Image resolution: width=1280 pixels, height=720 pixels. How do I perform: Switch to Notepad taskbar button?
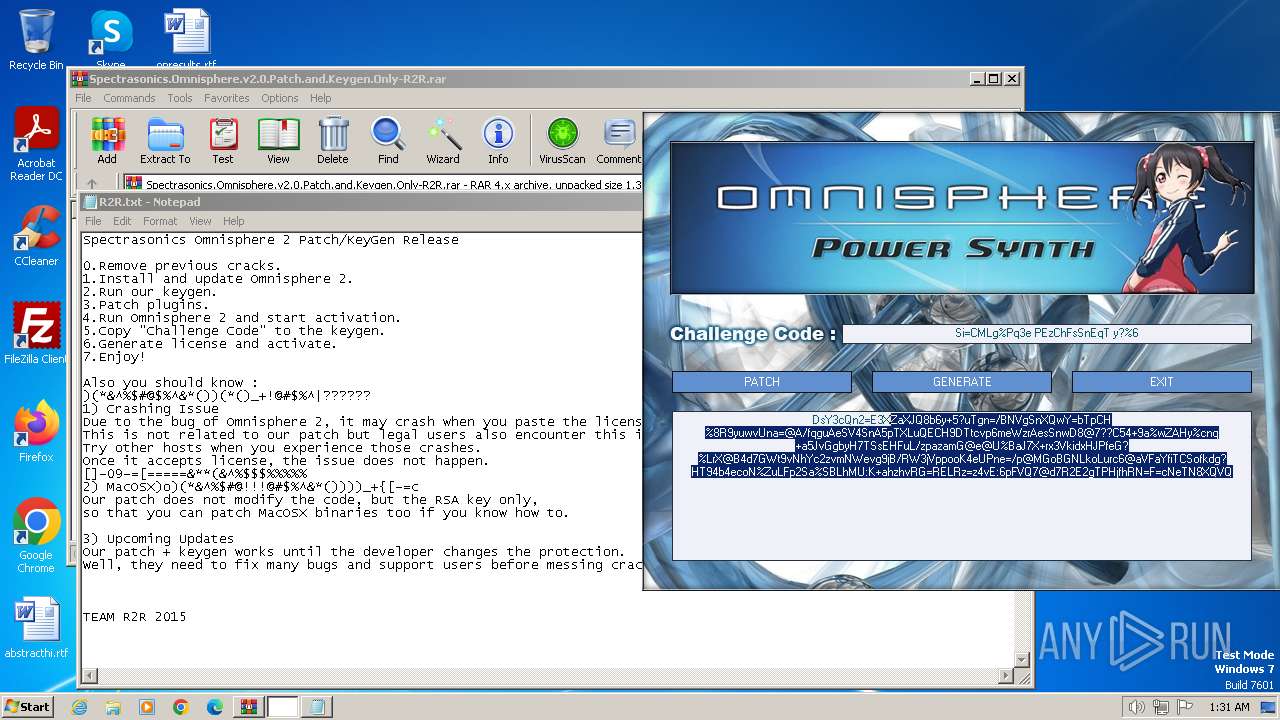pos(317,707)
